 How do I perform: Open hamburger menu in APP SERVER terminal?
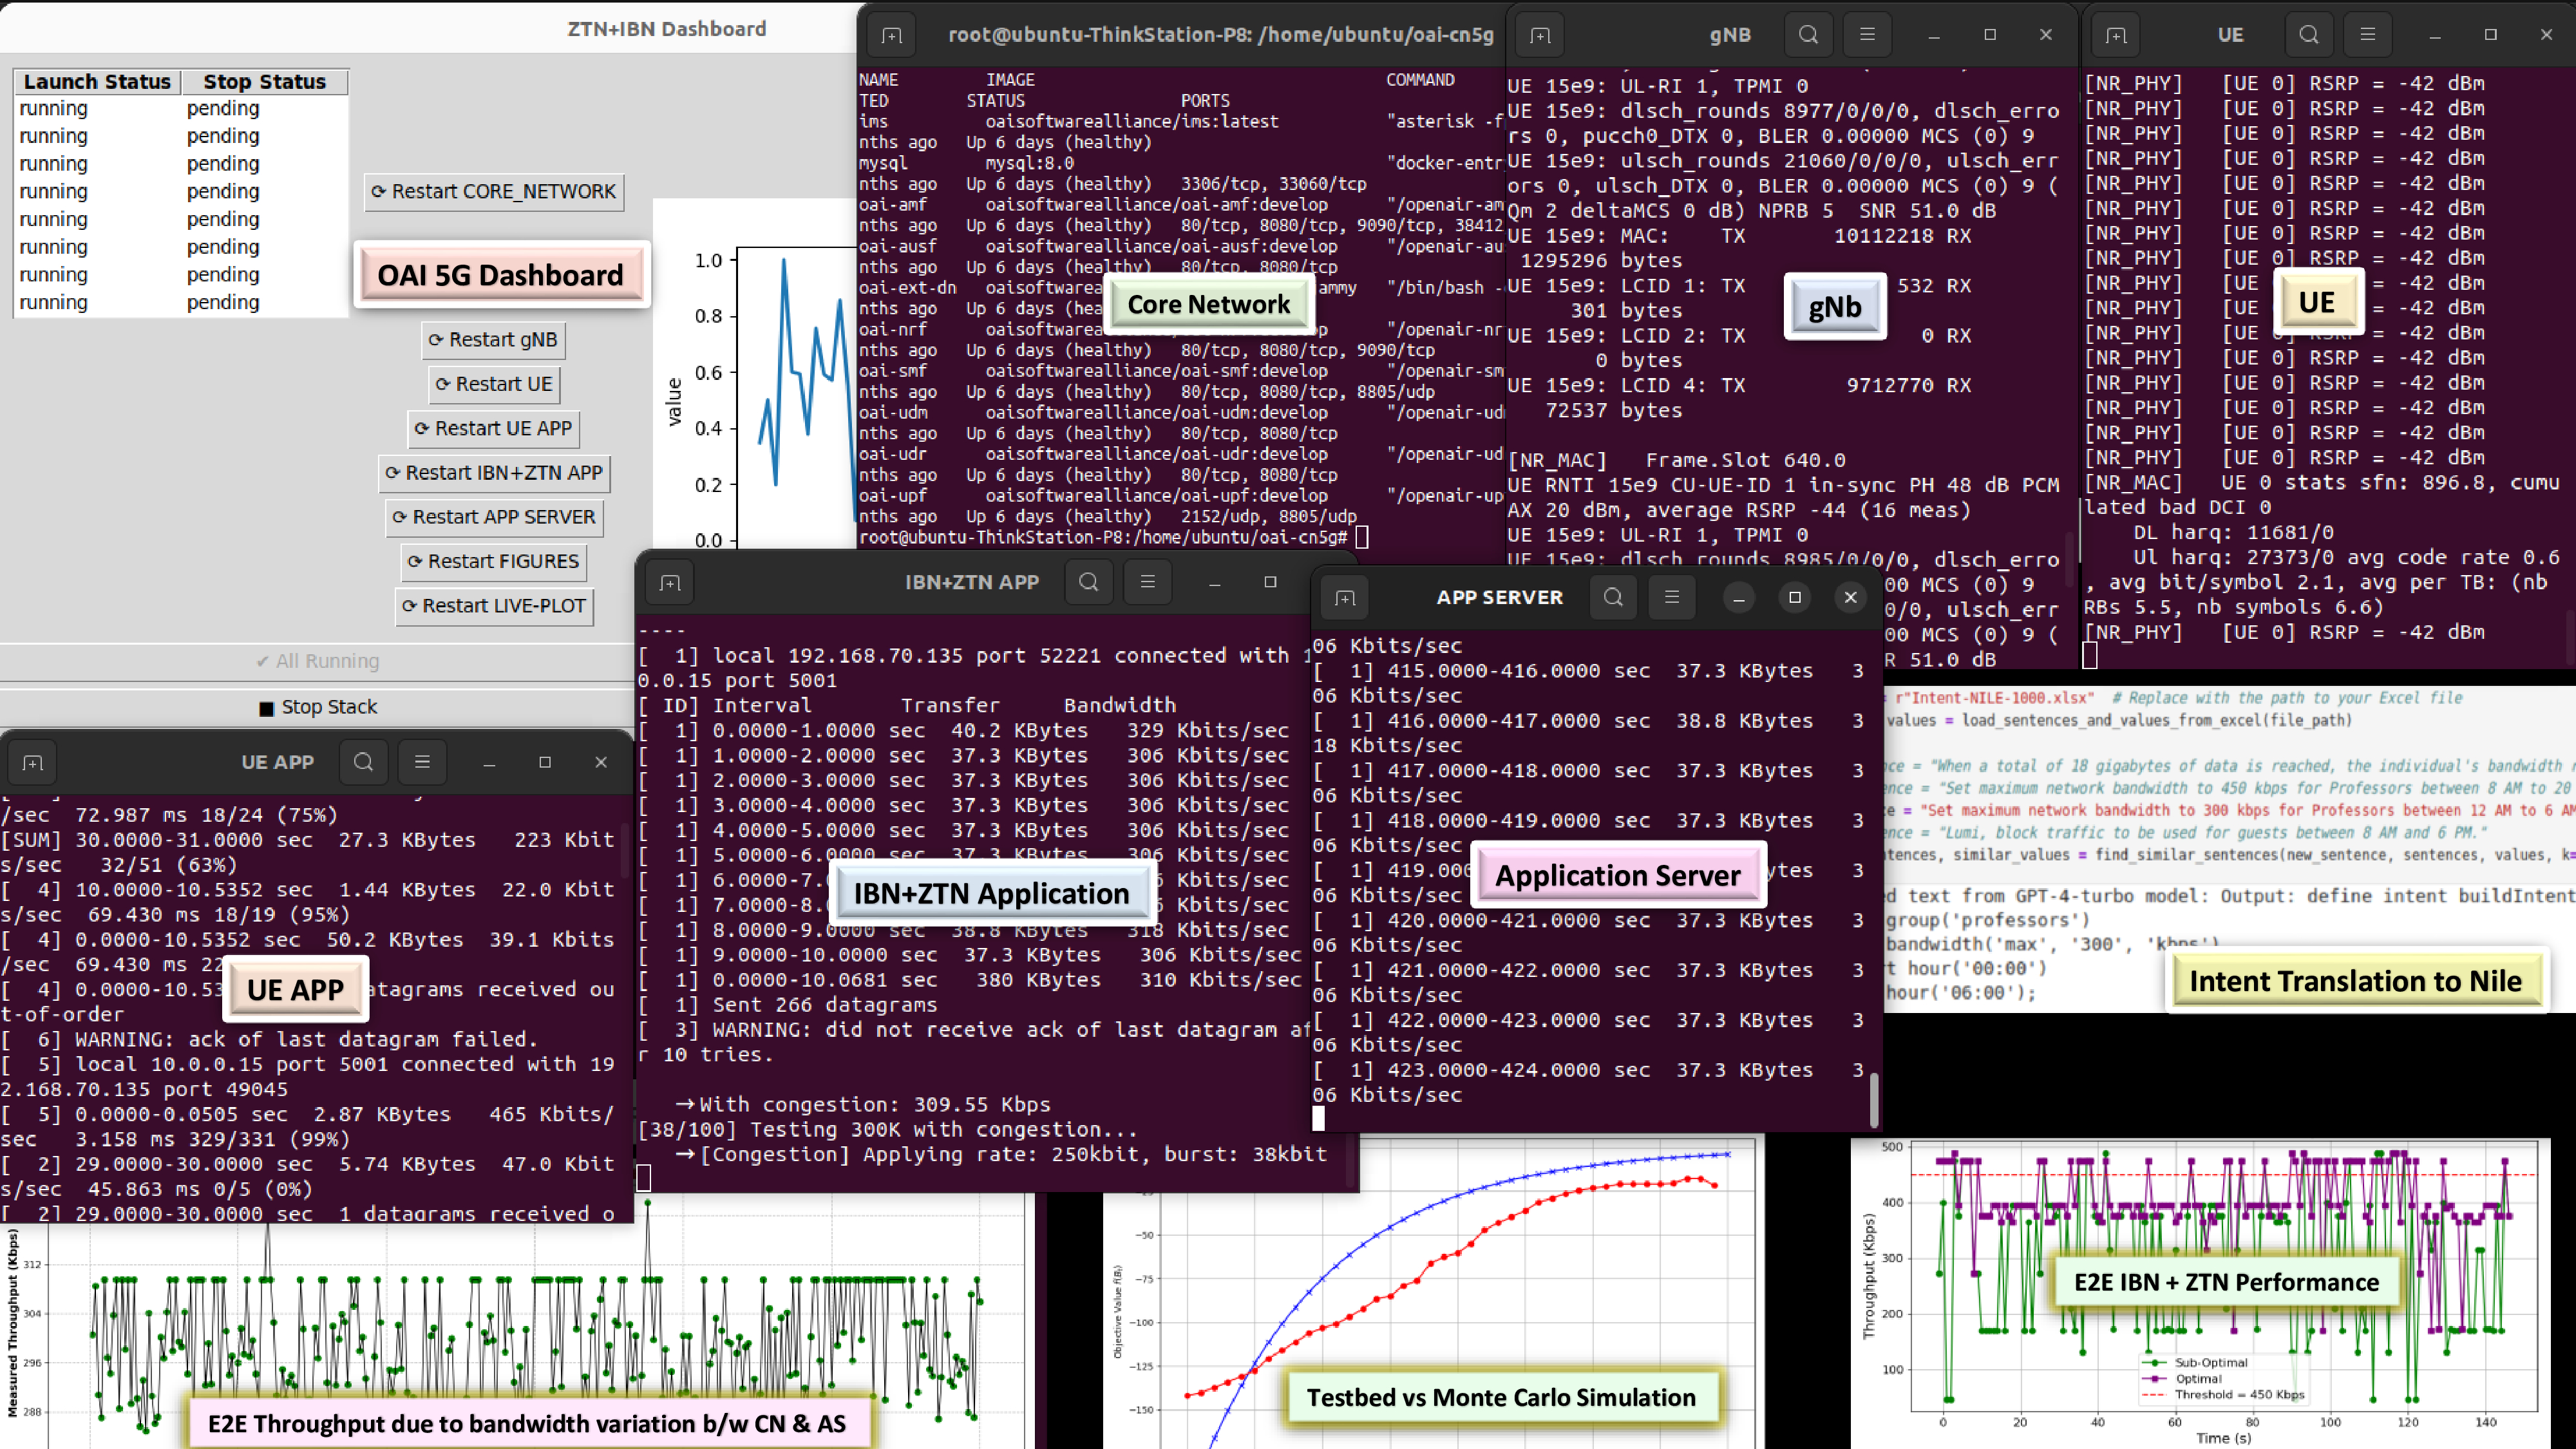point(1671,597)
